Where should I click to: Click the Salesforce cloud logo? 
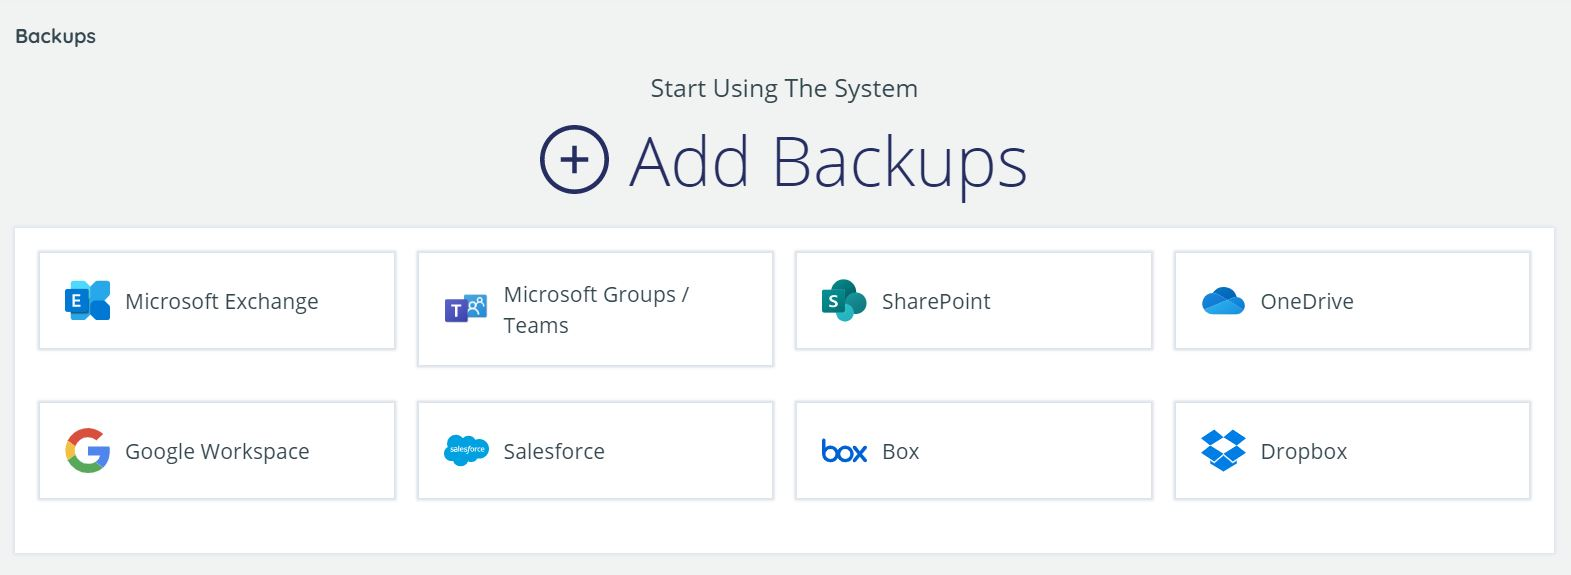point(466,451)
